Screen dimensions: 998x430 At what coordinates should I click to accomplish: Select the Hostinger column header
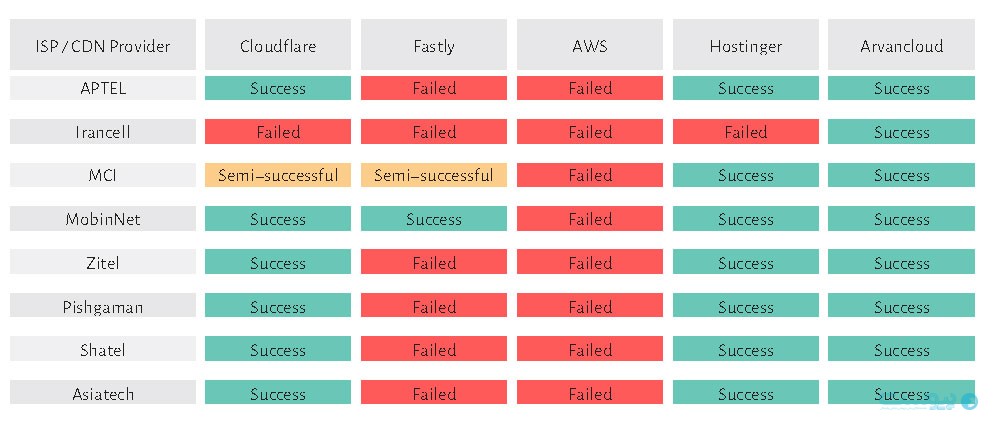click(x=745, y=45)
